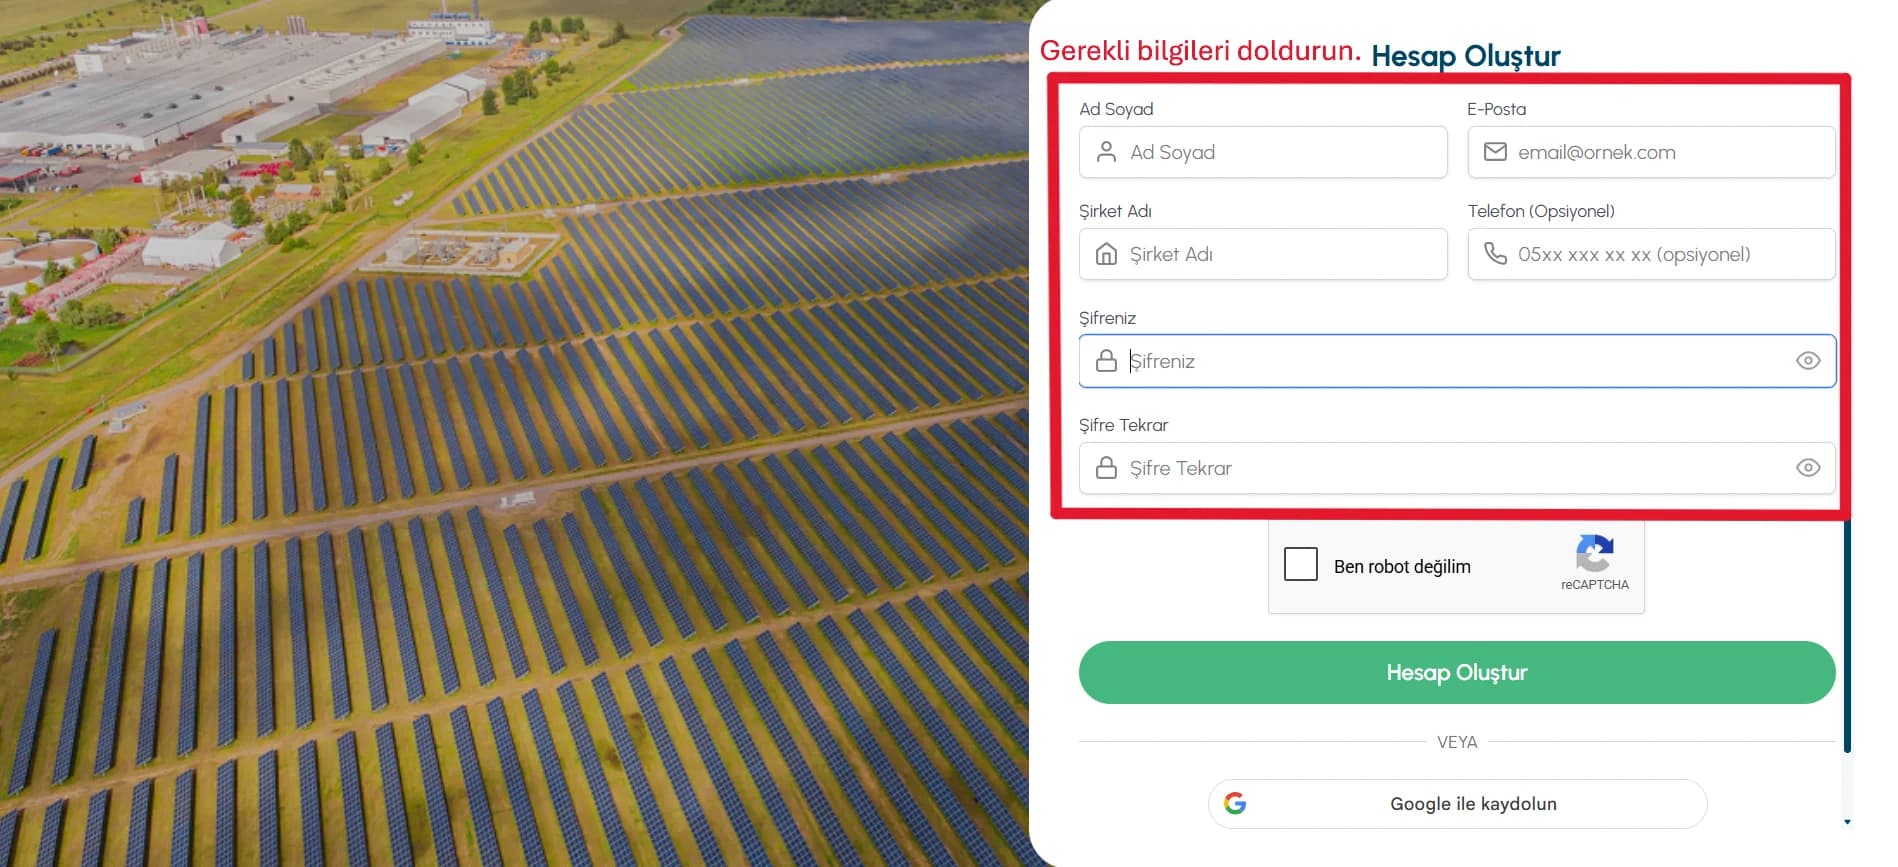Click the envelope icon in E-Posta field
1898x867 pixels.
[x=1495, y=152]
